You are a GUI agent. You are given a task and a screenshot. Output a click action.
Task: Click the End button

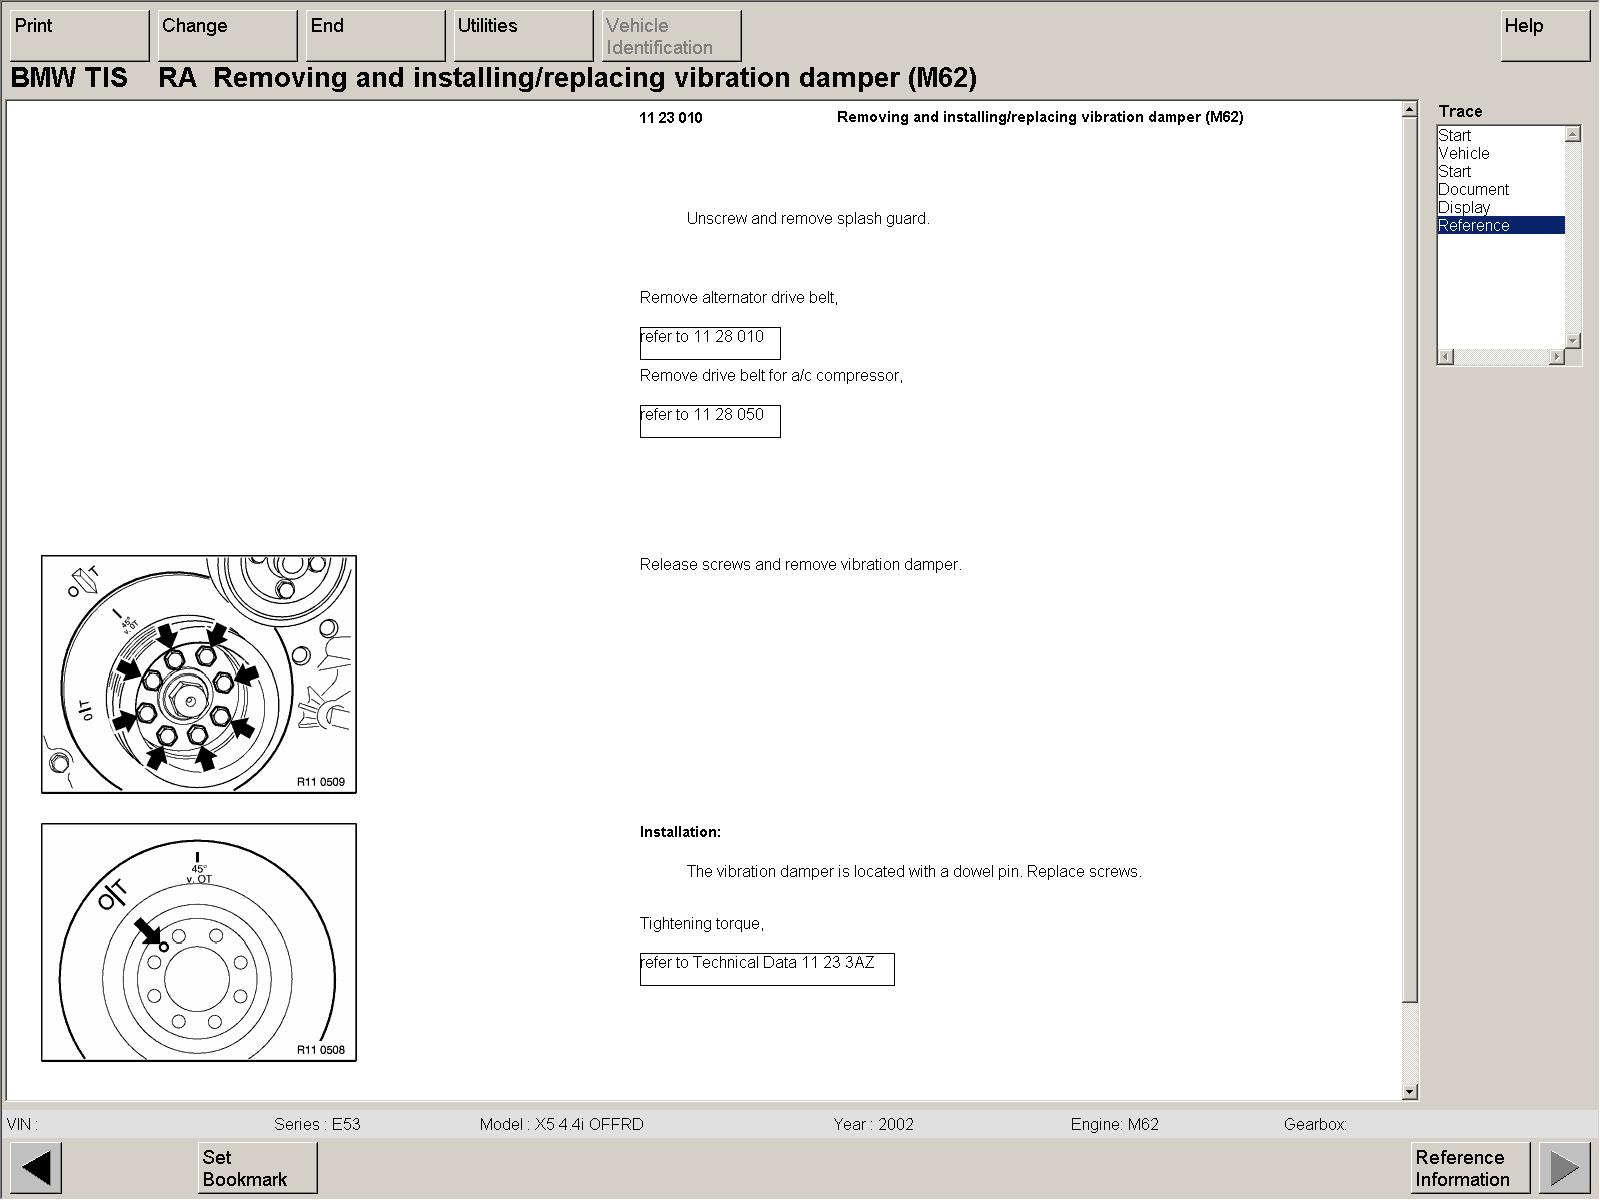[x=375, y=36]
